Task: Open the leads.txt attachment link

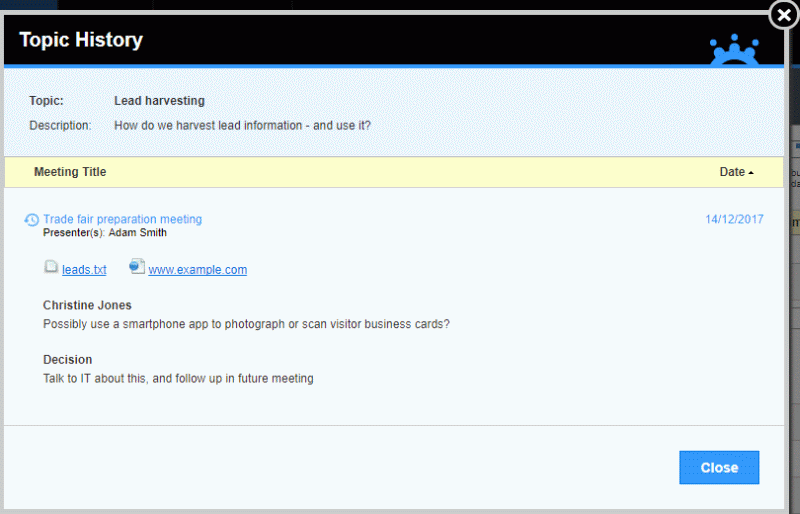Action: (x=84, y=270)
